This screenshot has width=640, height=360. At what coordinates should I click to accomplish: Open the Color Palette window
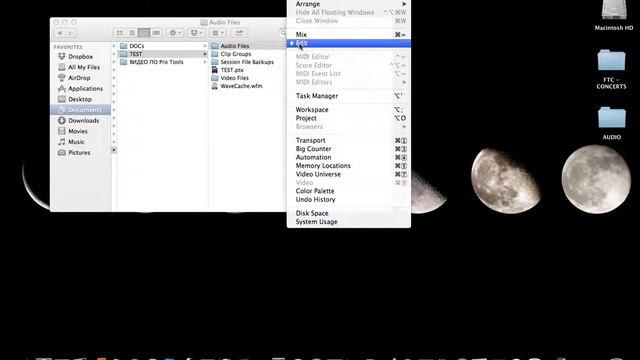(349, 191)
